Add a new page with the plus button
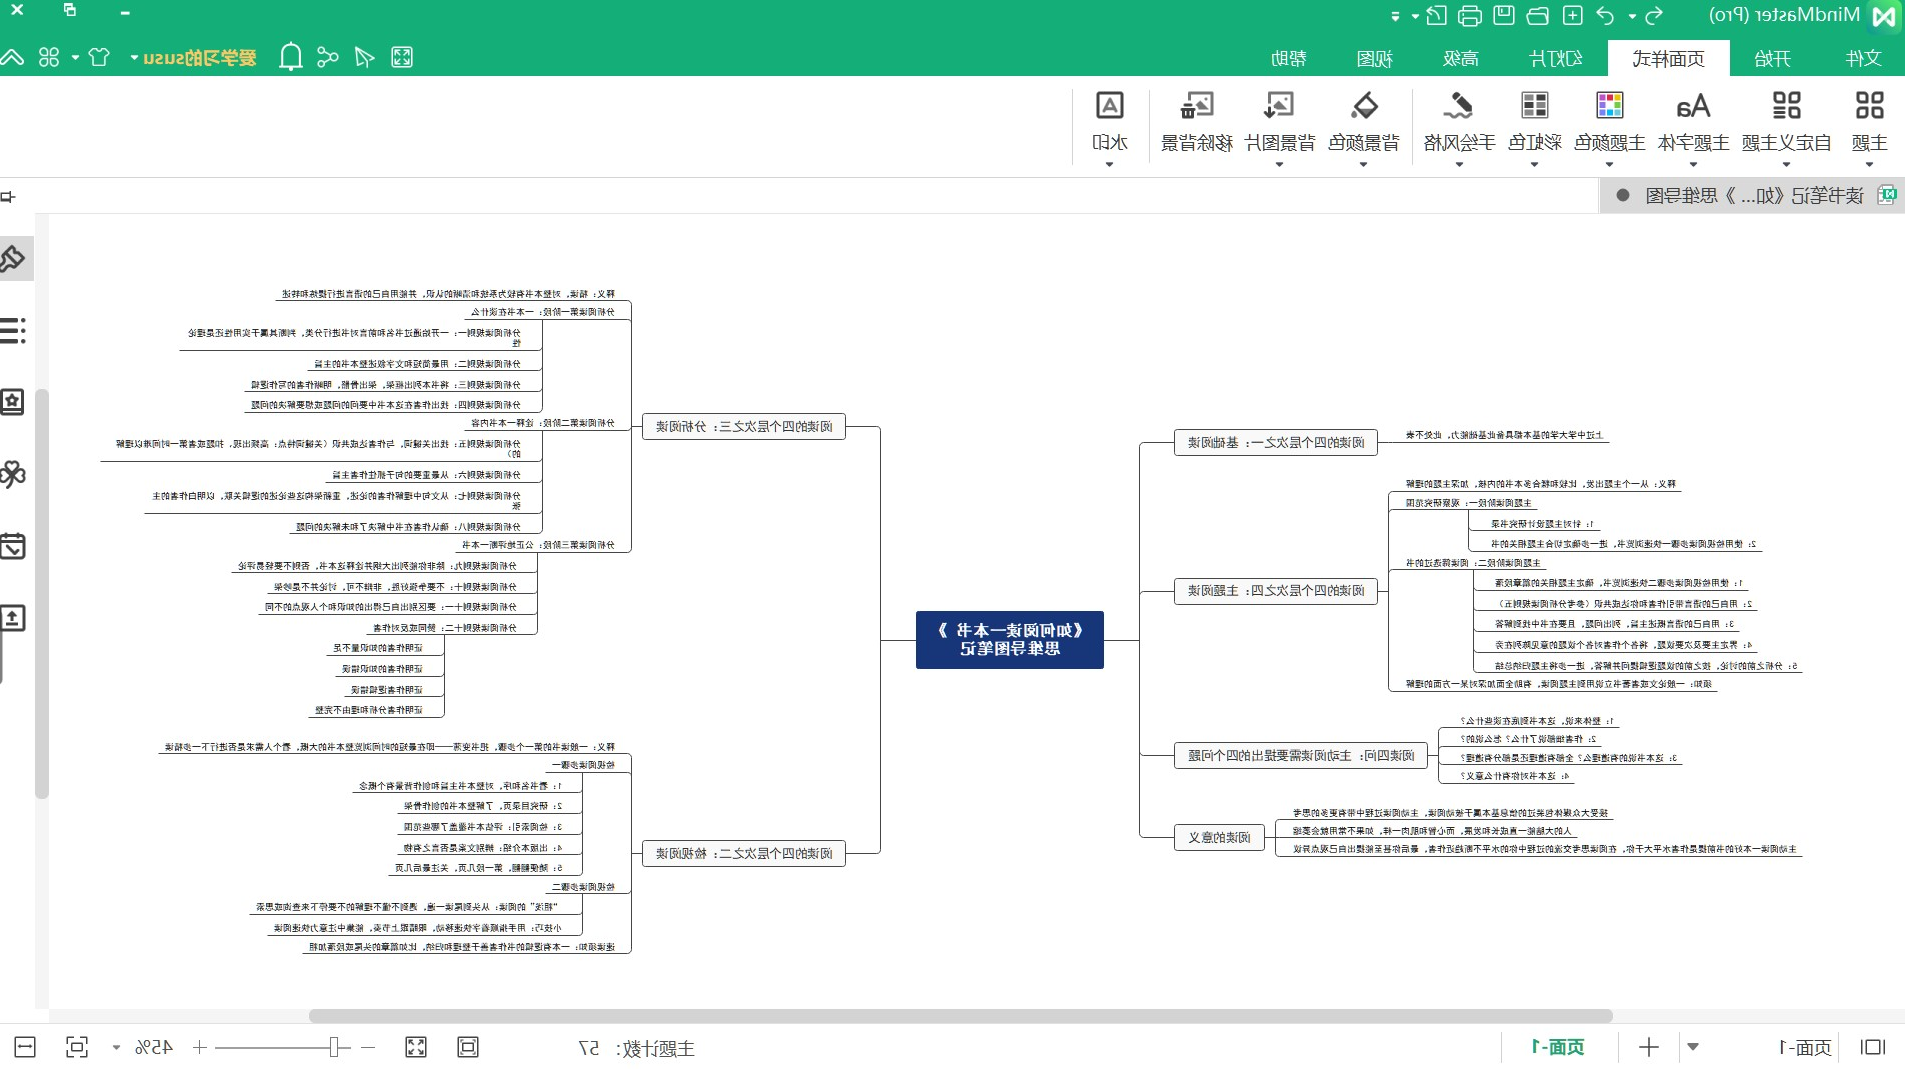This screenshot has width=1905, height=1069. point(1649,1047)
